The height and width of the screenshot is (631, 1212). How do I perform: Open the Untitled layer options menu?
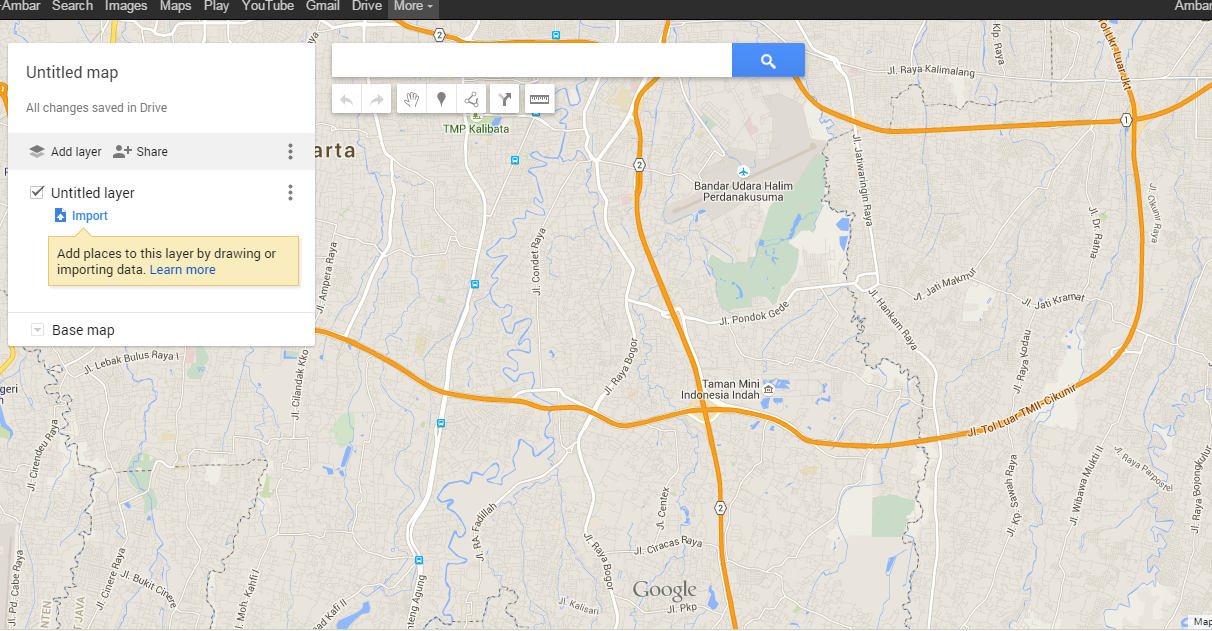pos(291,193)
